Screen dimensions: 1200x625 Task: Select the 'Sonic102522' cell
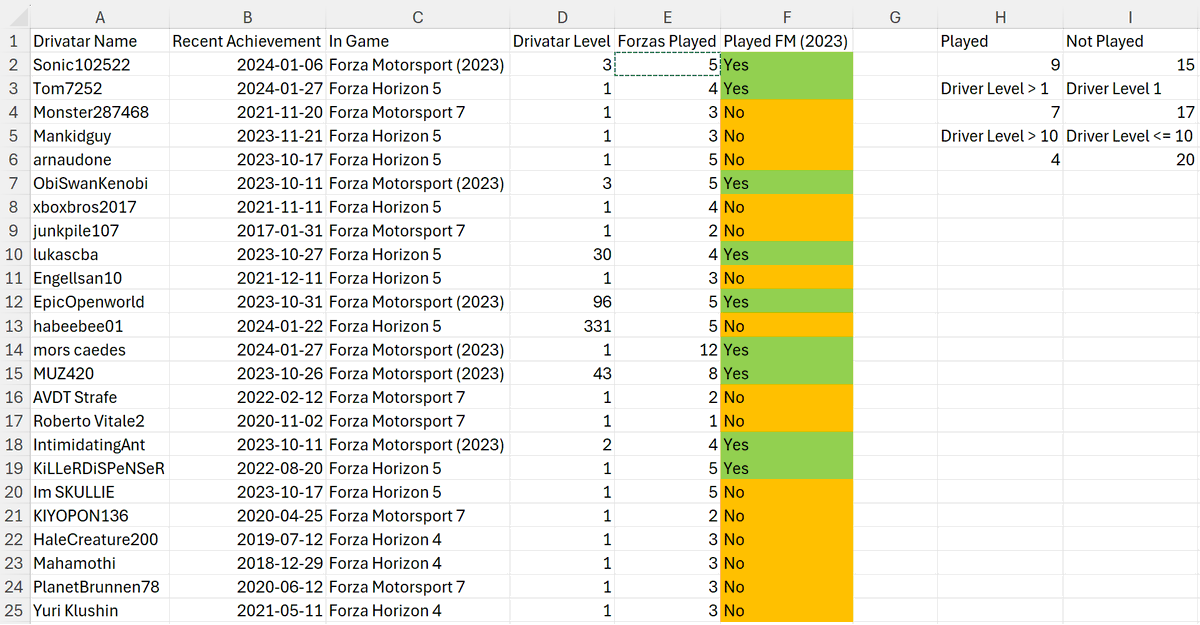[x=100, y=65]
